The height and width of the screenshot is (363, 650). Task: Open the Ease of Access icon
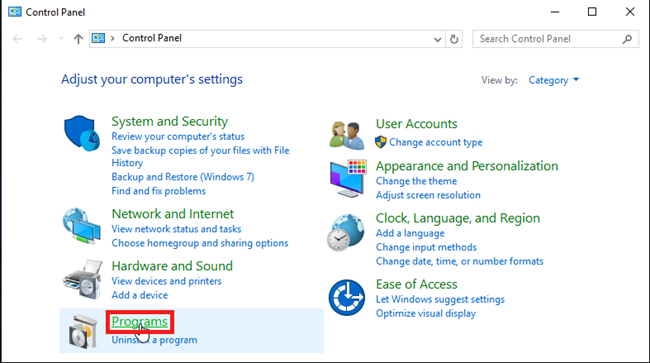tap(347, 297)
